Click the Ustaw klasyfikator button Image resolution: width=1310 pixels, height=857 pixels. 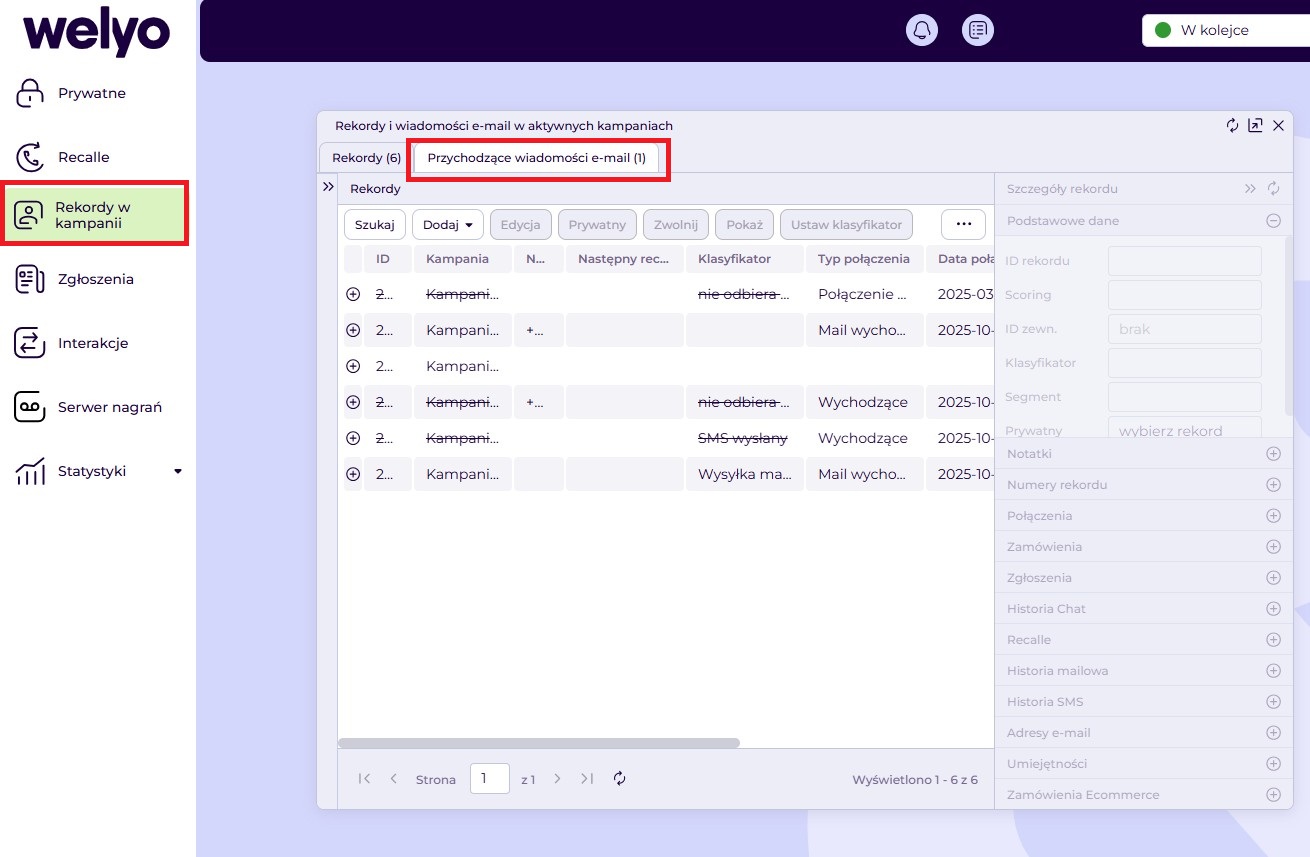click(846, 225)
